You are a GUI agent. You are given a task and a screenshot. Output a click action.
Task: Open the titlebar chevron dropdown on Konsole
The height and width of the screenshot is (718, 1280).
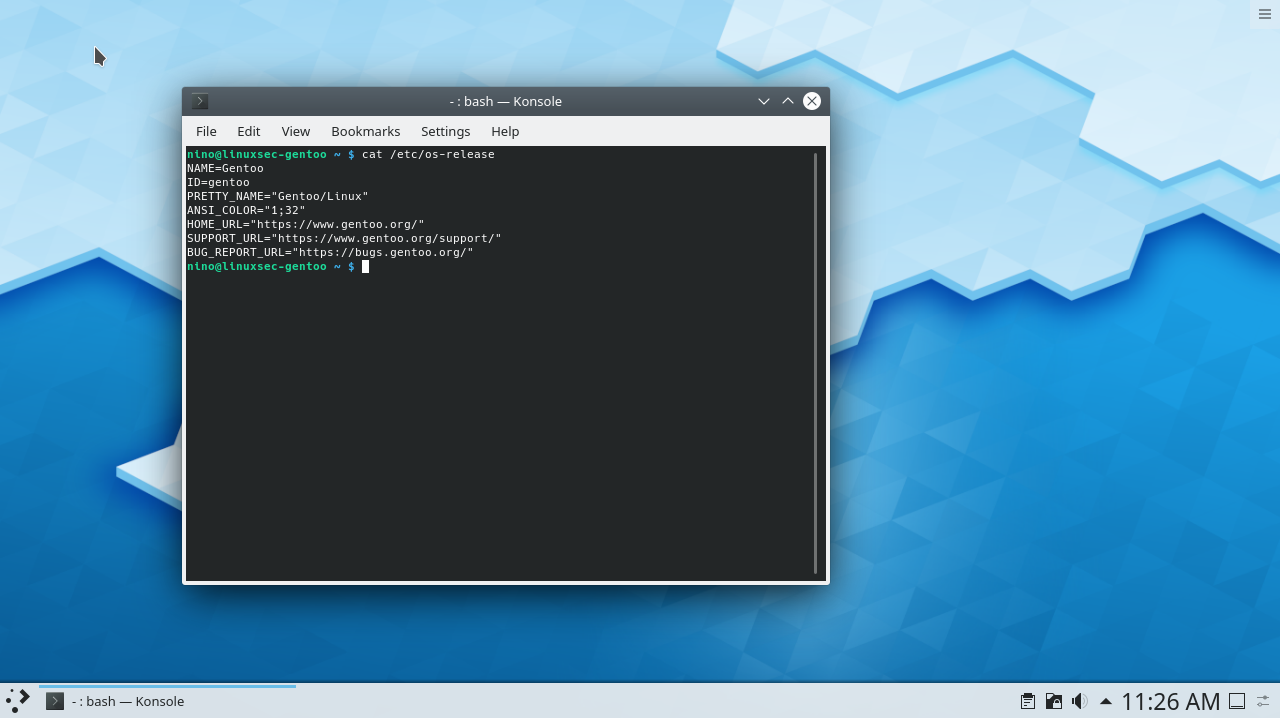pos(763,101)
